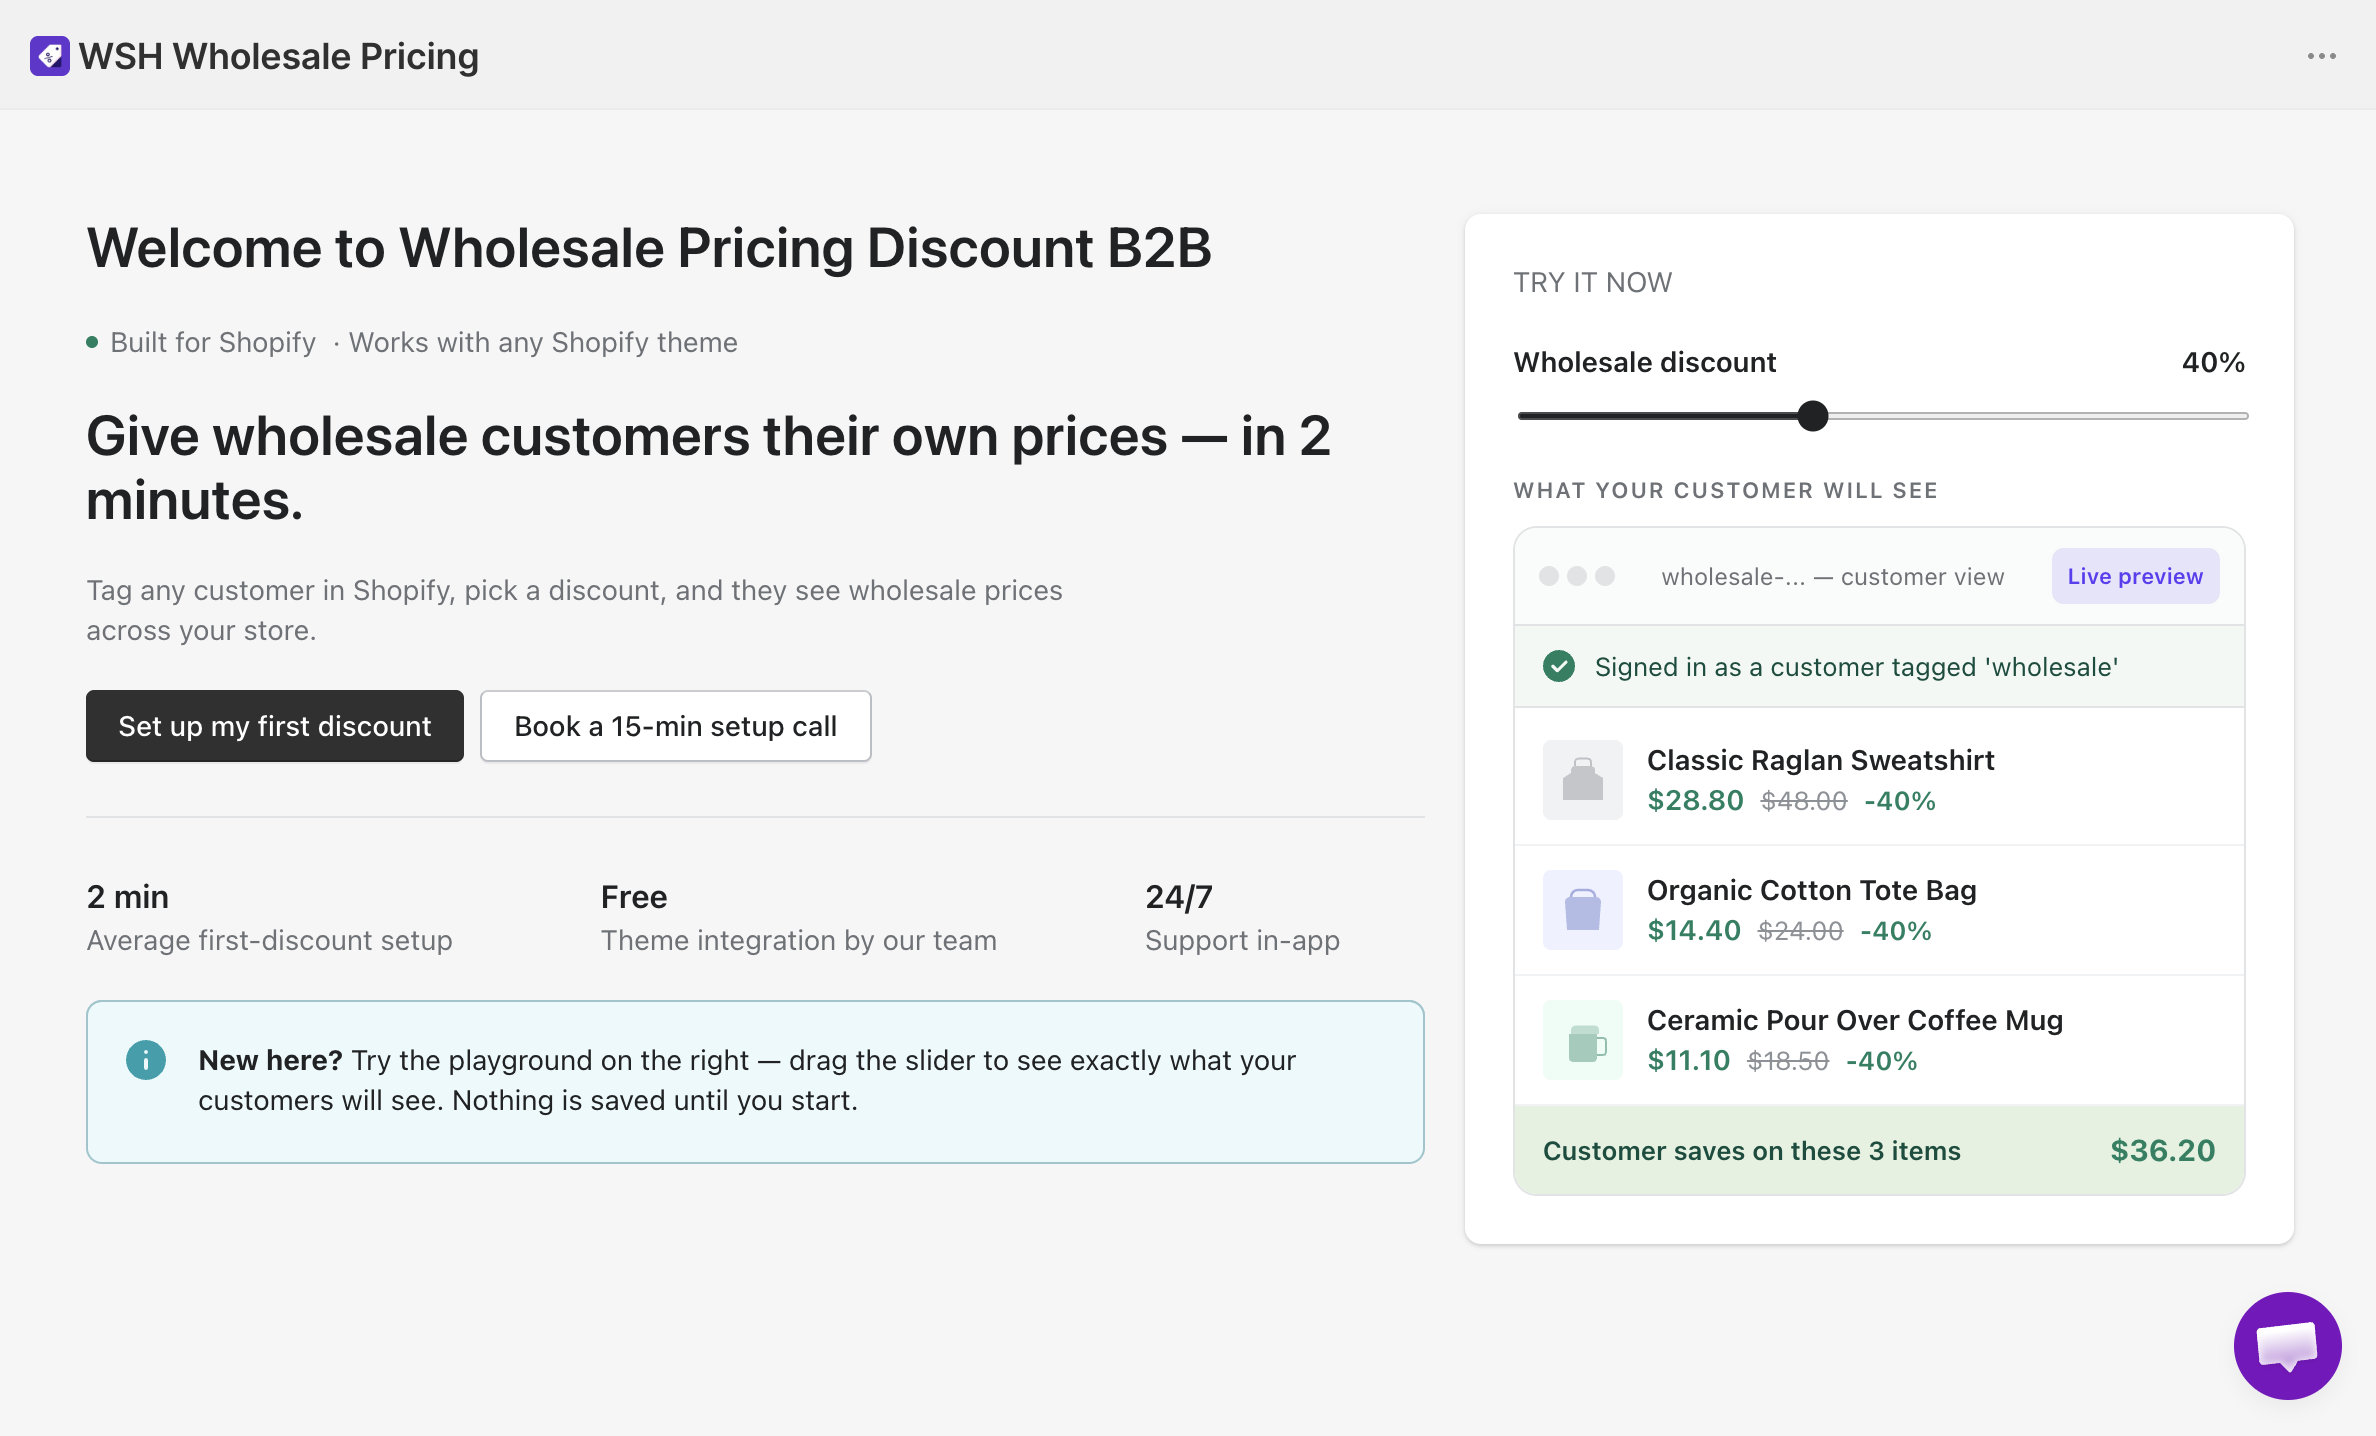Click the Live preview badge
This screenshot has height=1436, width=2376.
coord(2135,576)
